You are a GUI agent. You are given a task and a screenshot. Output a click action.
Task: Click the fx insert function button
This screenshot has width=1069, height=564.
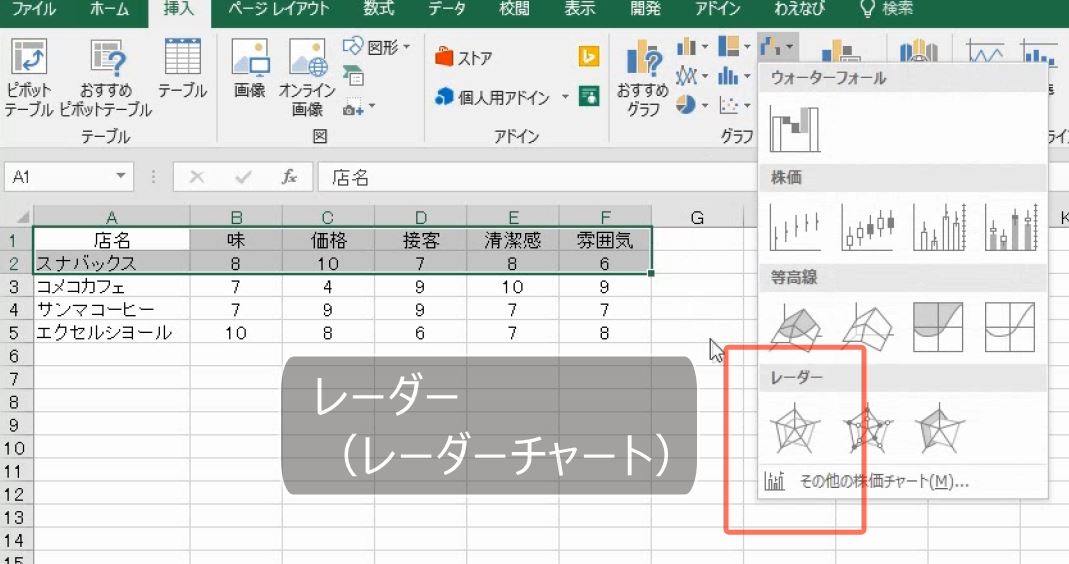(x=289, y=177)
